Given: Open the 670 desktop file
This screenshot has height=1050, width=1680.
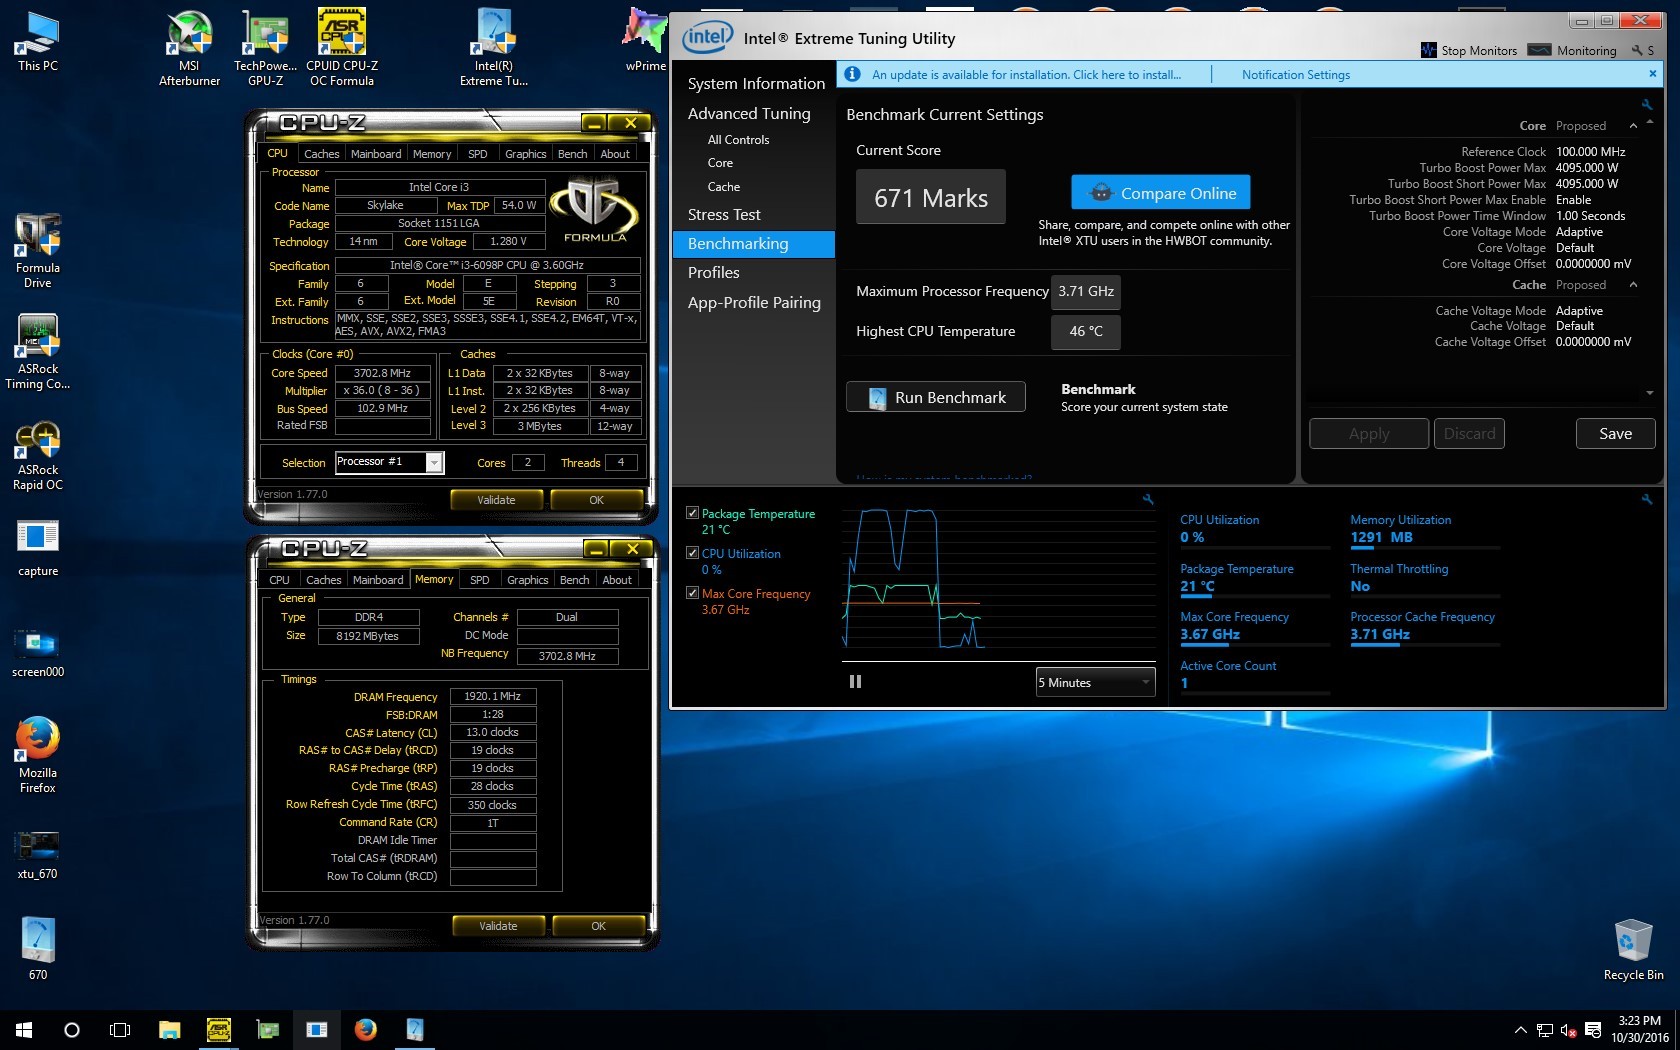Looking at the screenshot, I should pos(37,948).
